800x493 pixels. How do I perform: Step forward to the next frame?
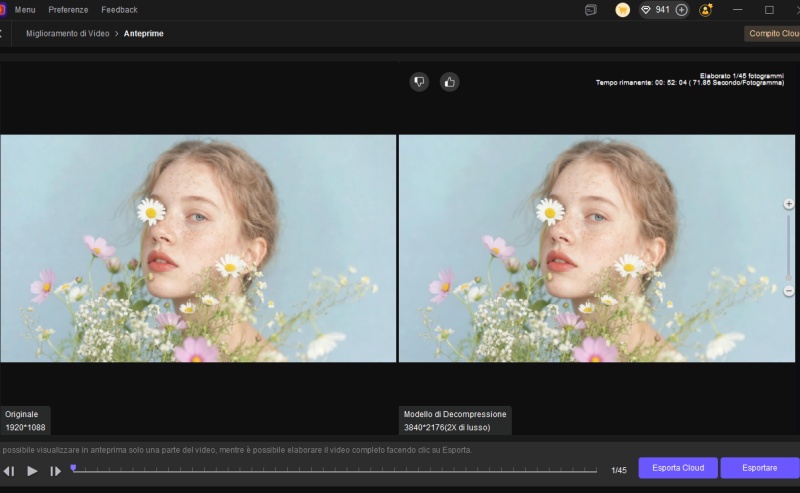click(x=55, y=470)
